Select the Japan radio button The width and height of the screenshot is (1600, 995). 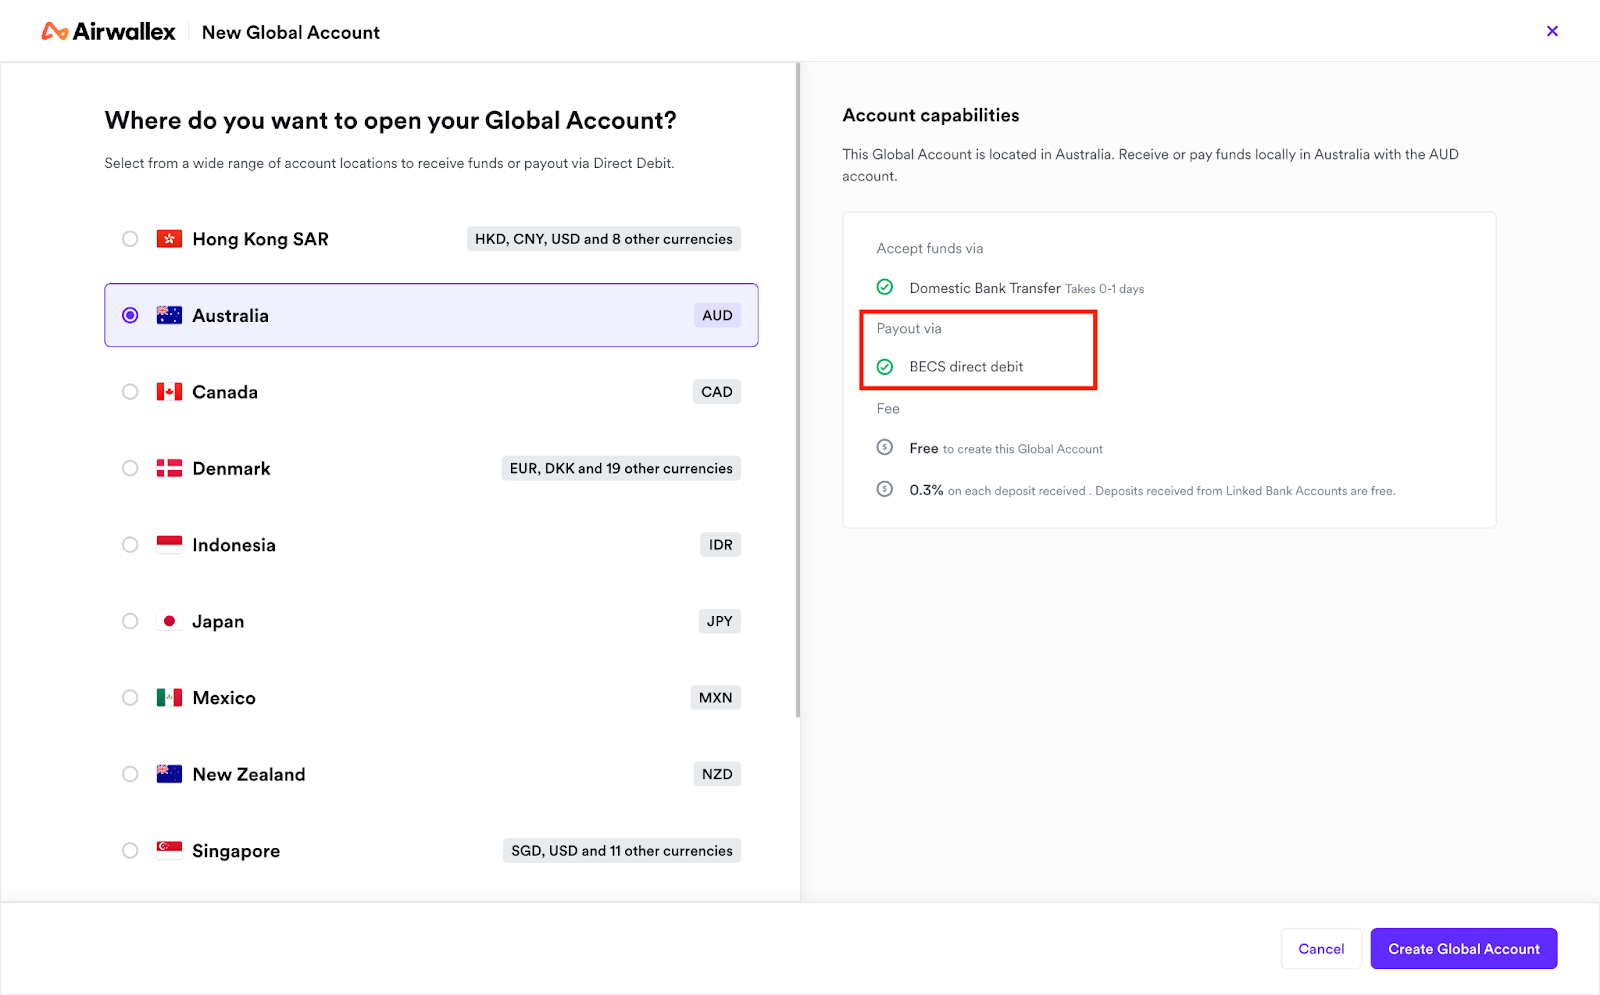pos(130,621)
